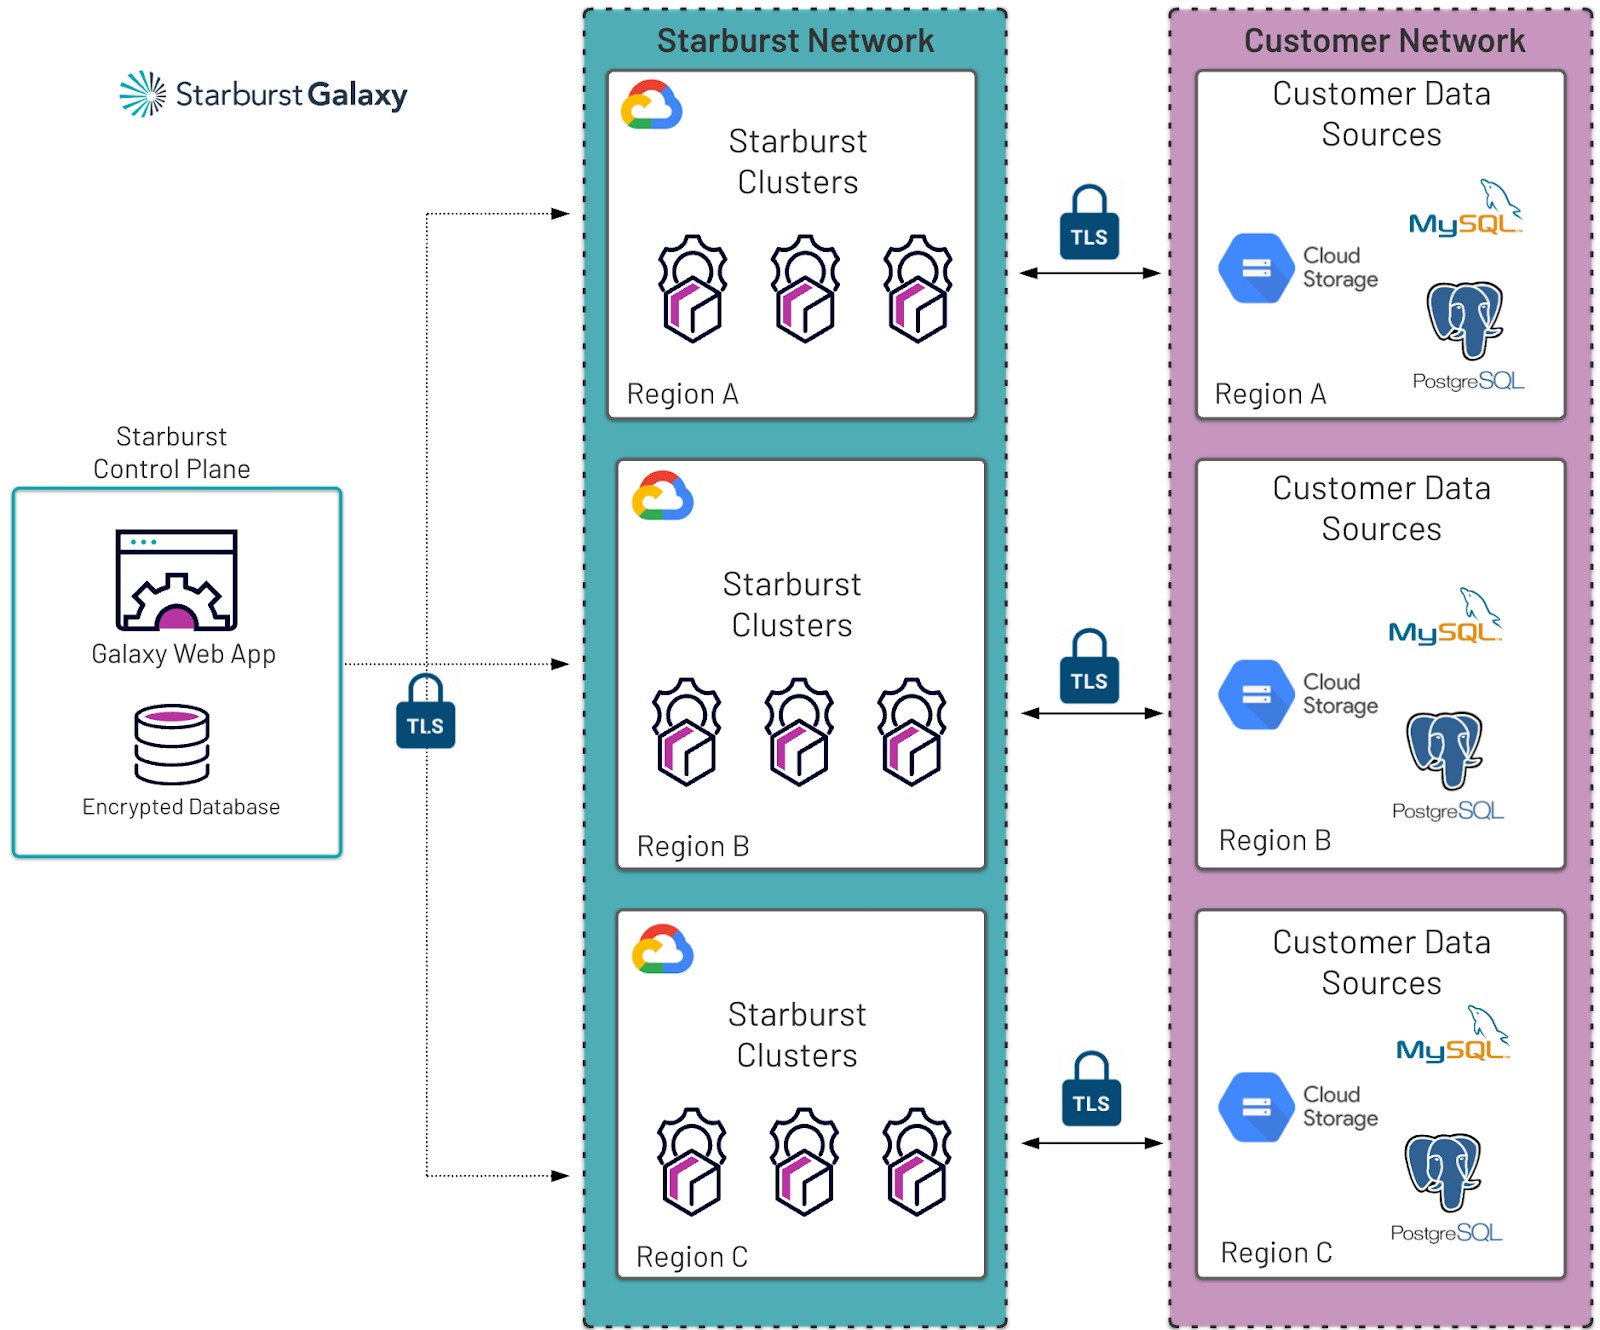Image resolution: width=1600 pixels, height=1330 pixels.
Task: Click Cloud Storage icon in Customer Region B
Action: 1256,694
